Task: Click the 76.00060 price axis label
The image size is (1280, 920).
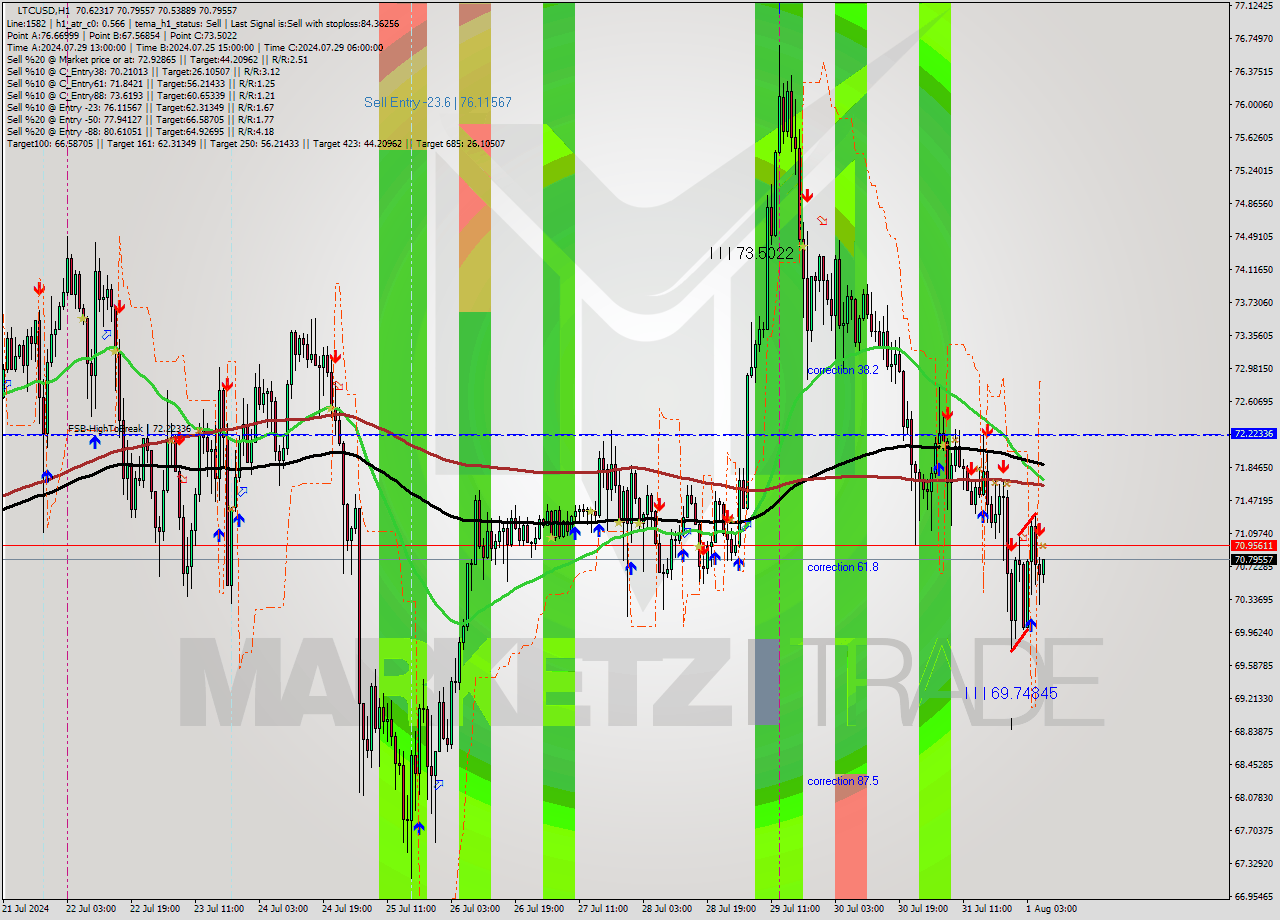Action: point(1254,105)
